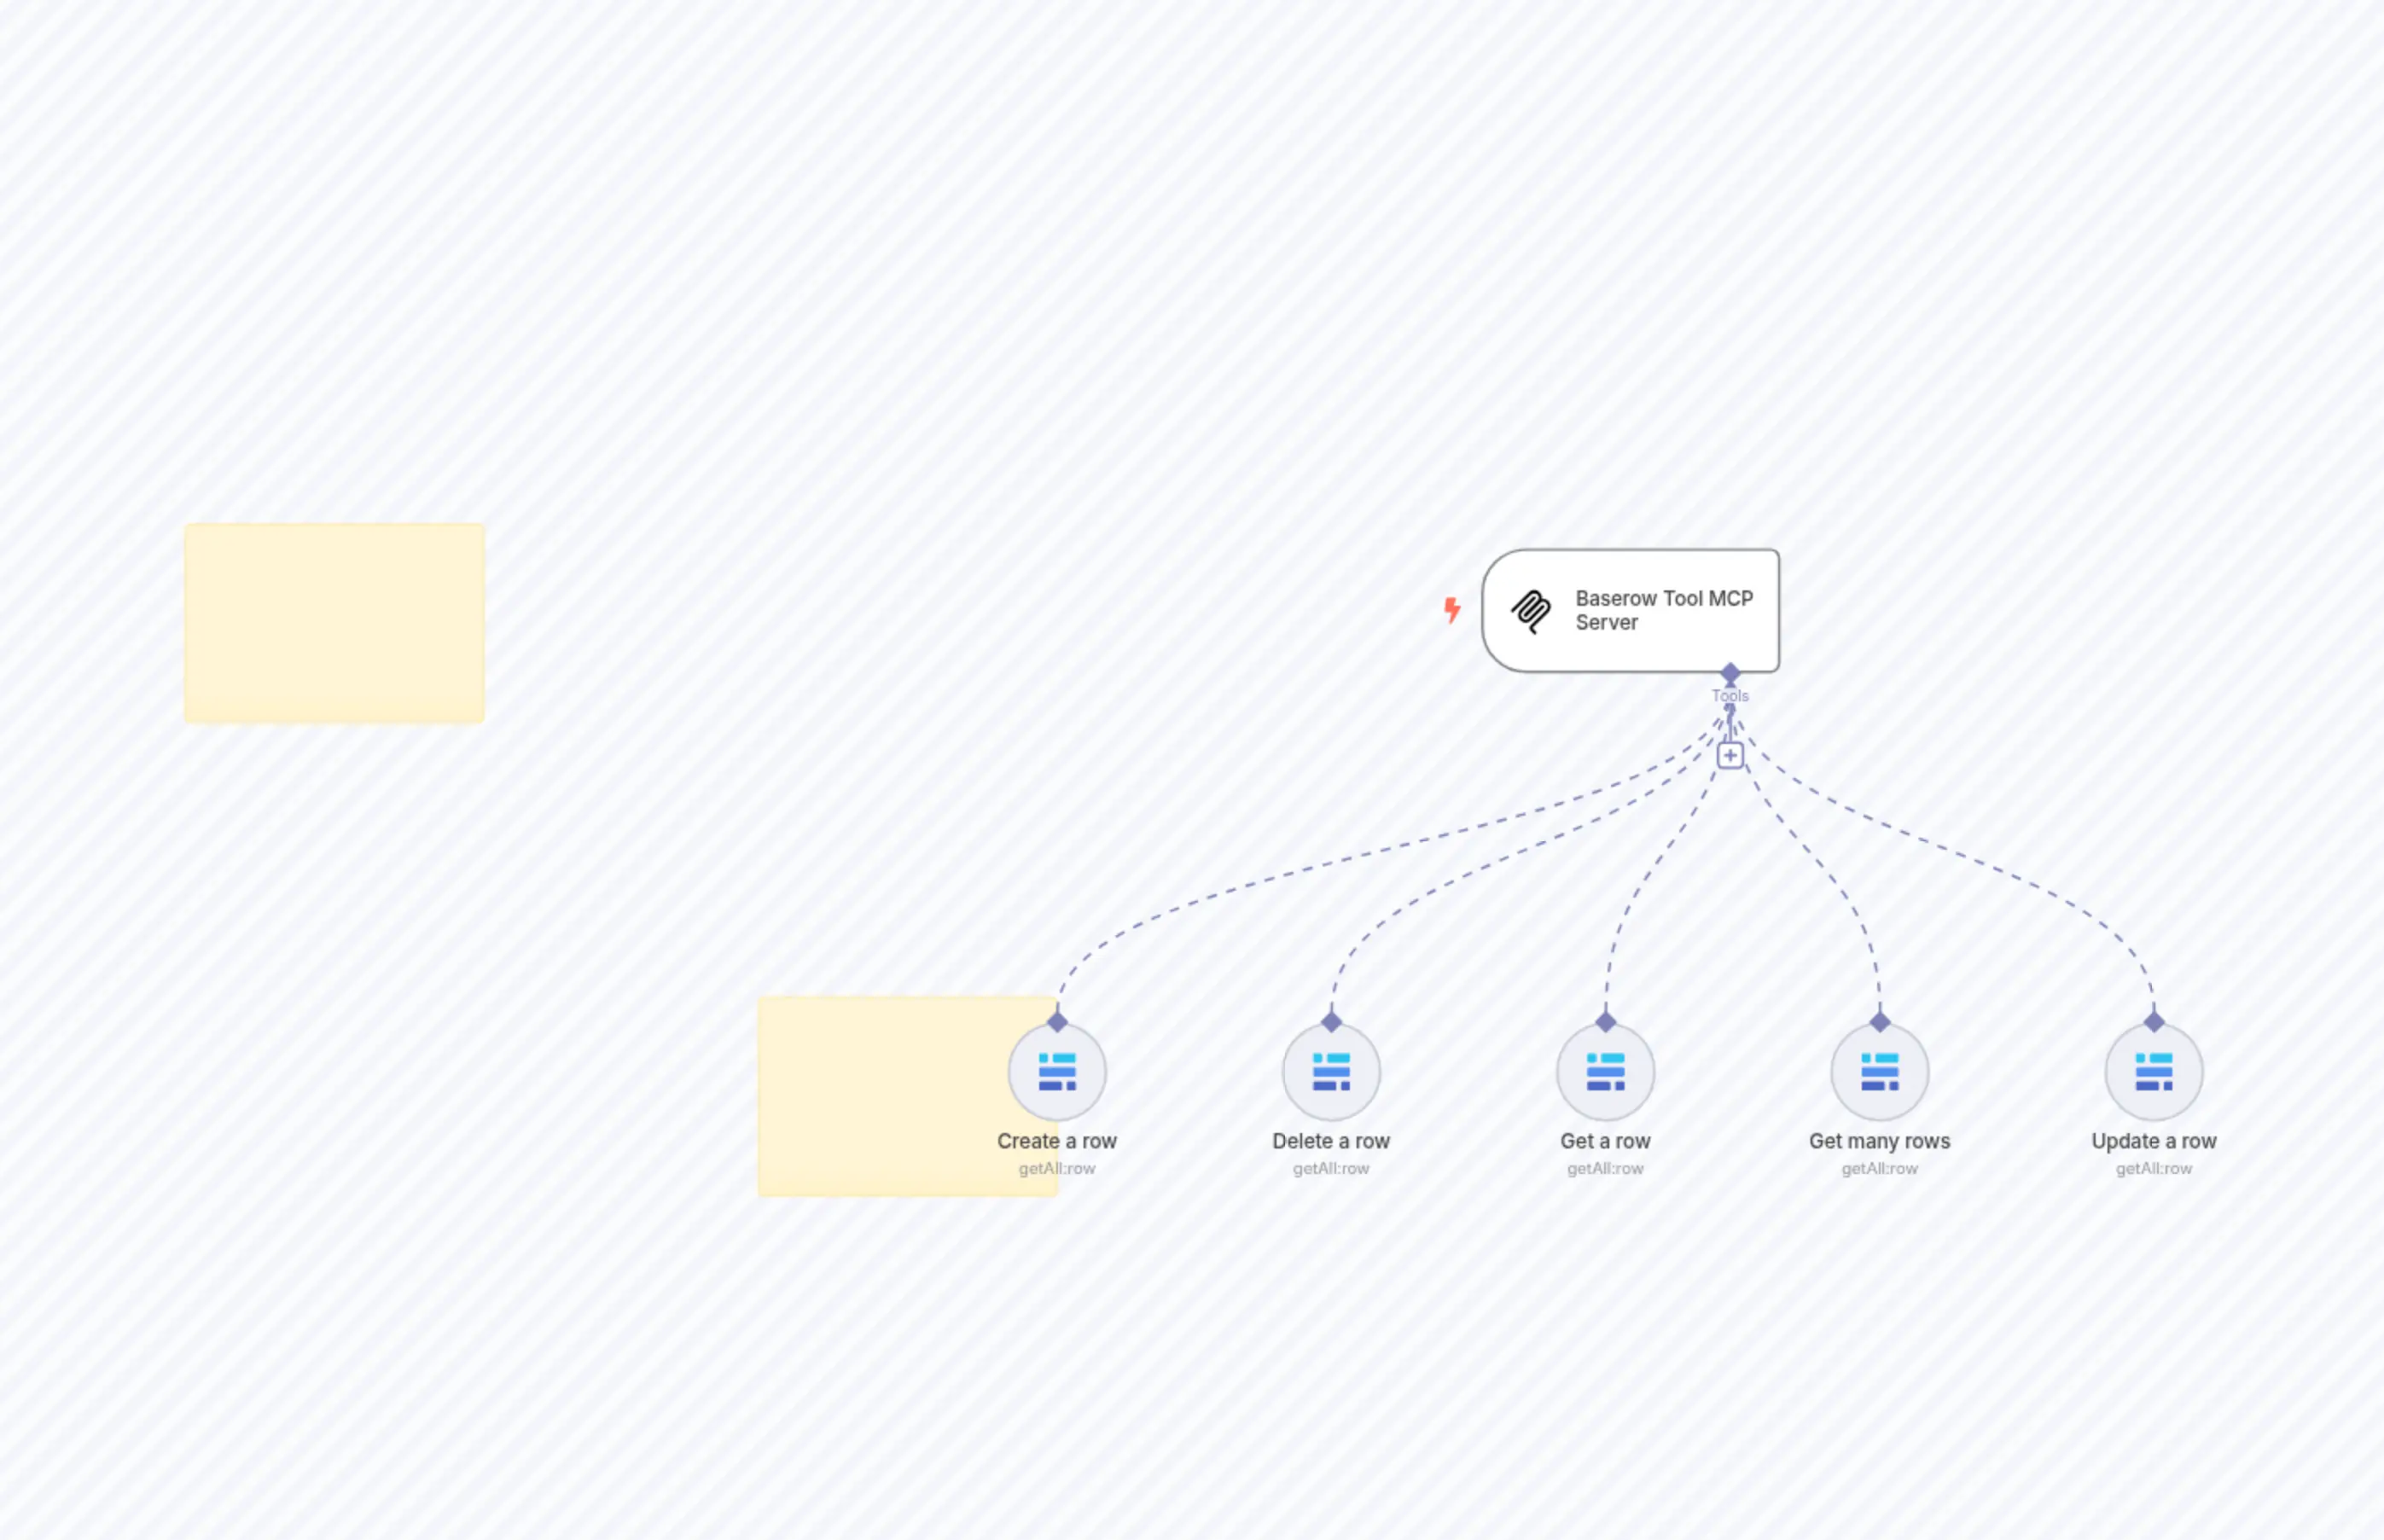Click the getAll:row label under Get a row
2384x1540 pixels.
point(1605,1168)
